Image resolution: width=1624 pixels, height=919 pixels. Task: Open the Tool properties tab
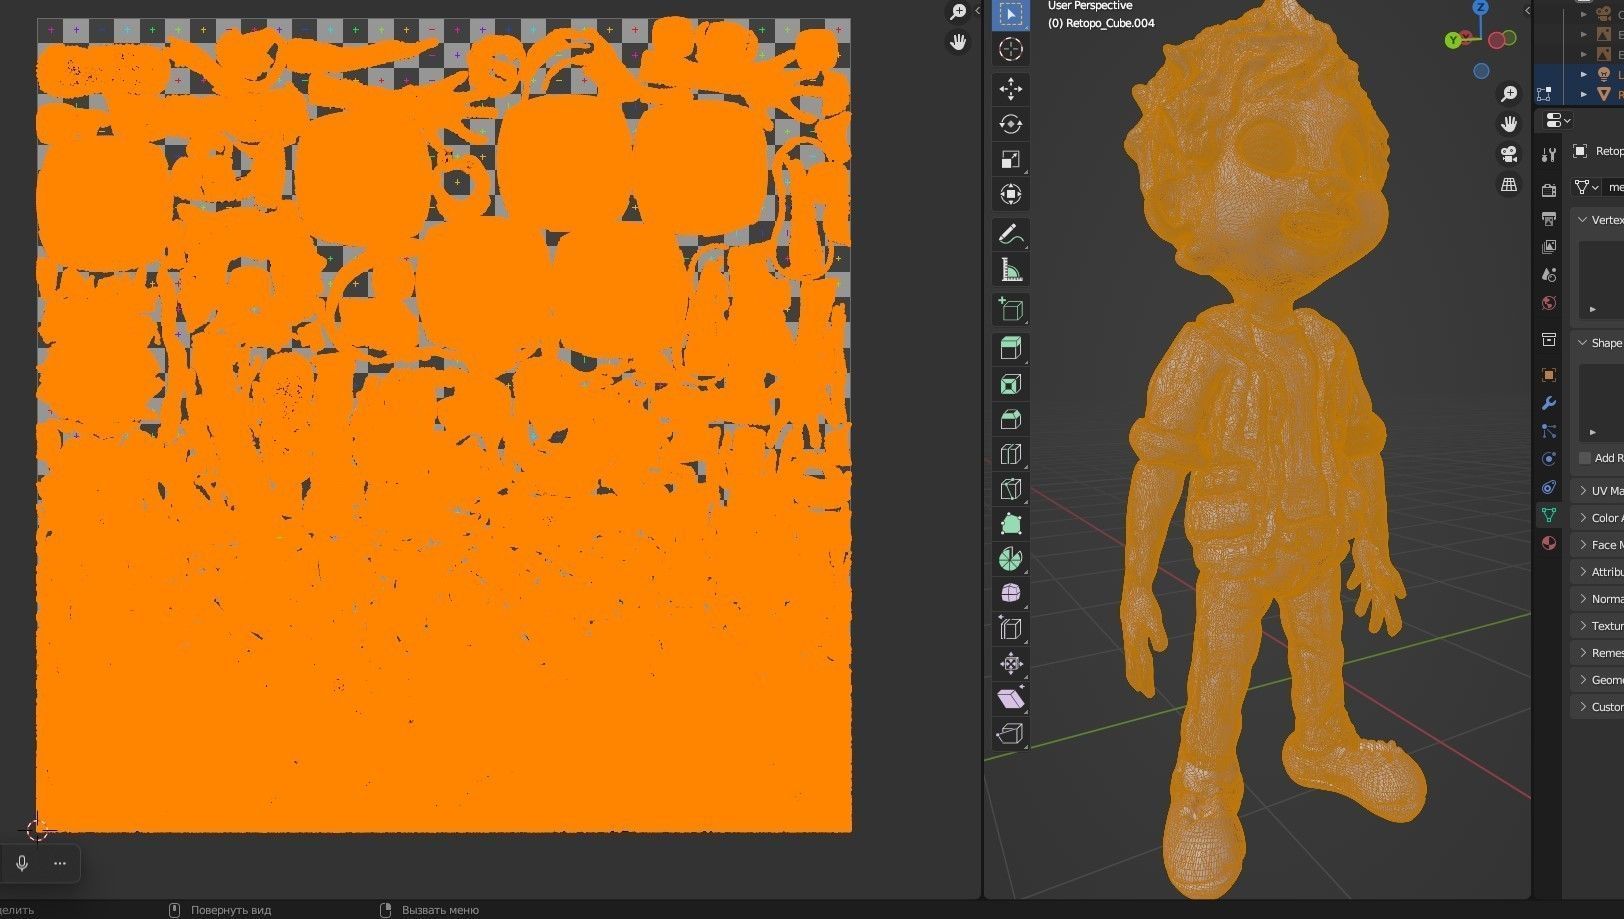point(1549,155)
